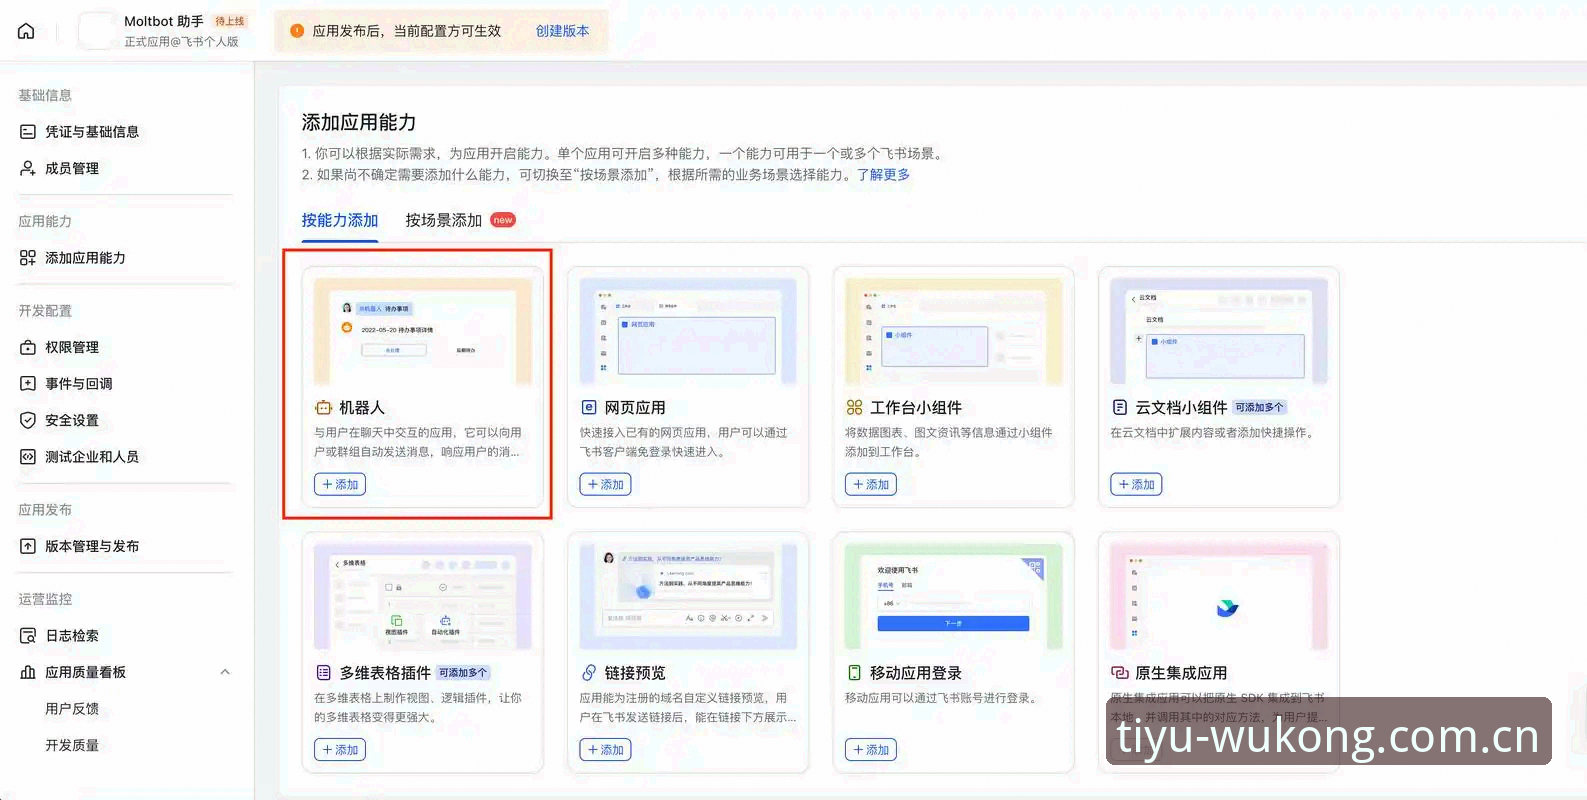This screenshot has height=800, width=1587.
Task: Click the 工作台小组件 card preview image
Action: (954, 332)
